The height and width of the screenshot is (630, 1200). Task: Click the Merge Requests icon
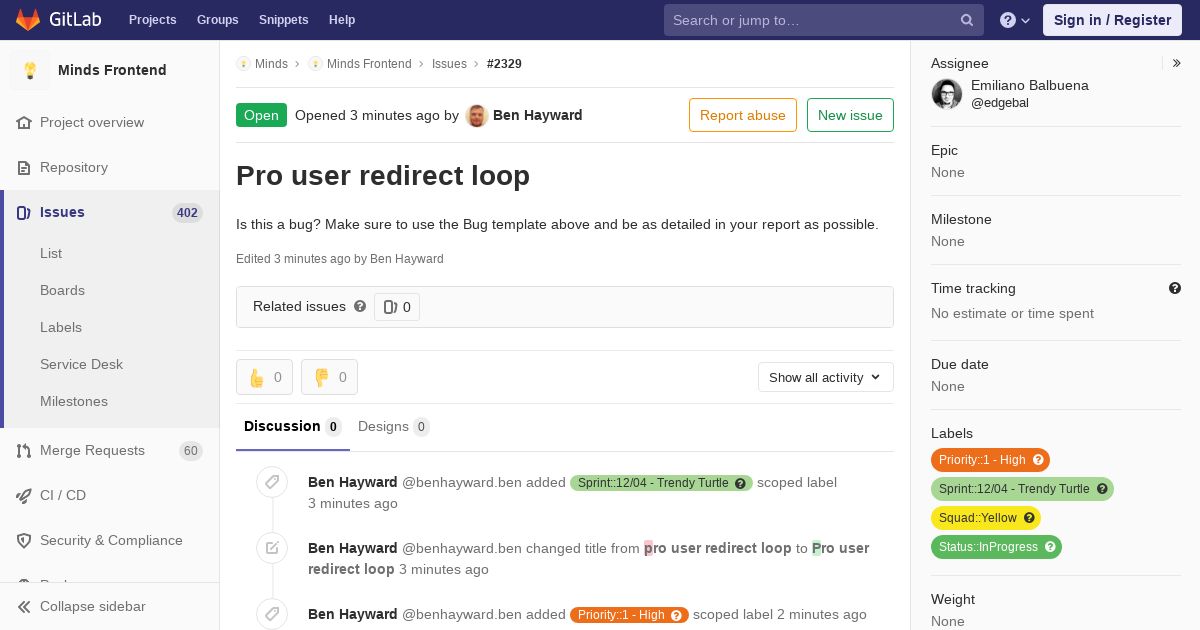24,451
